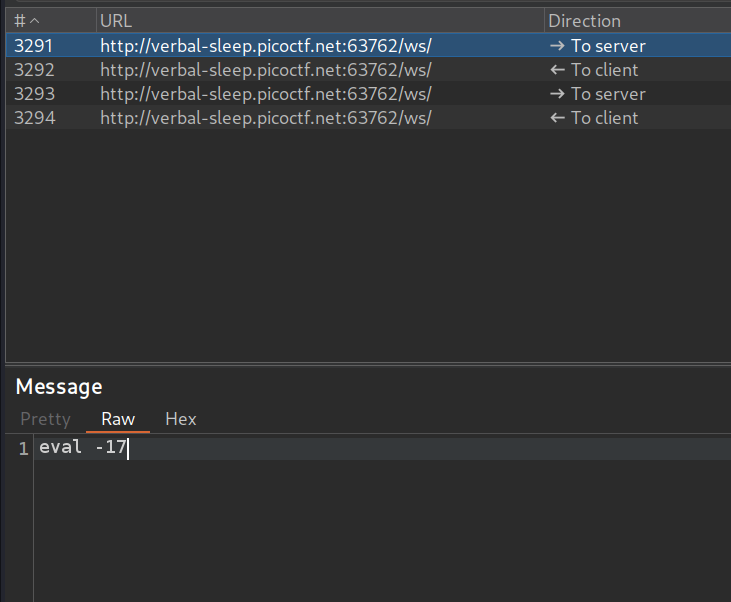Switch to the Pretty message view tab
Viewport: 731px width, 602px height.
tap(45, 419)
